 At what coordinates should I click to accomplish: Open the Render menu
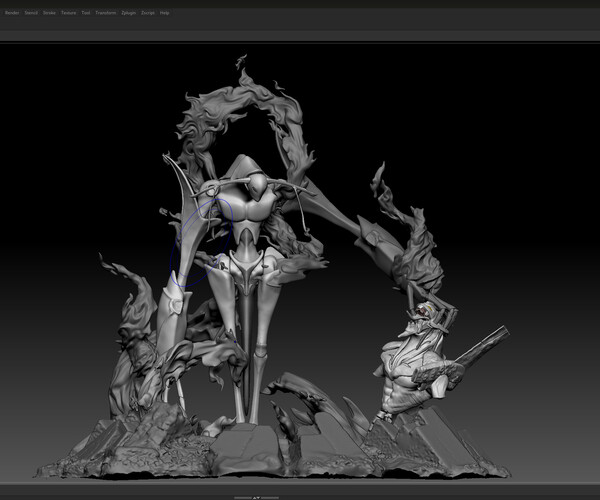click(x=12, y=13)
